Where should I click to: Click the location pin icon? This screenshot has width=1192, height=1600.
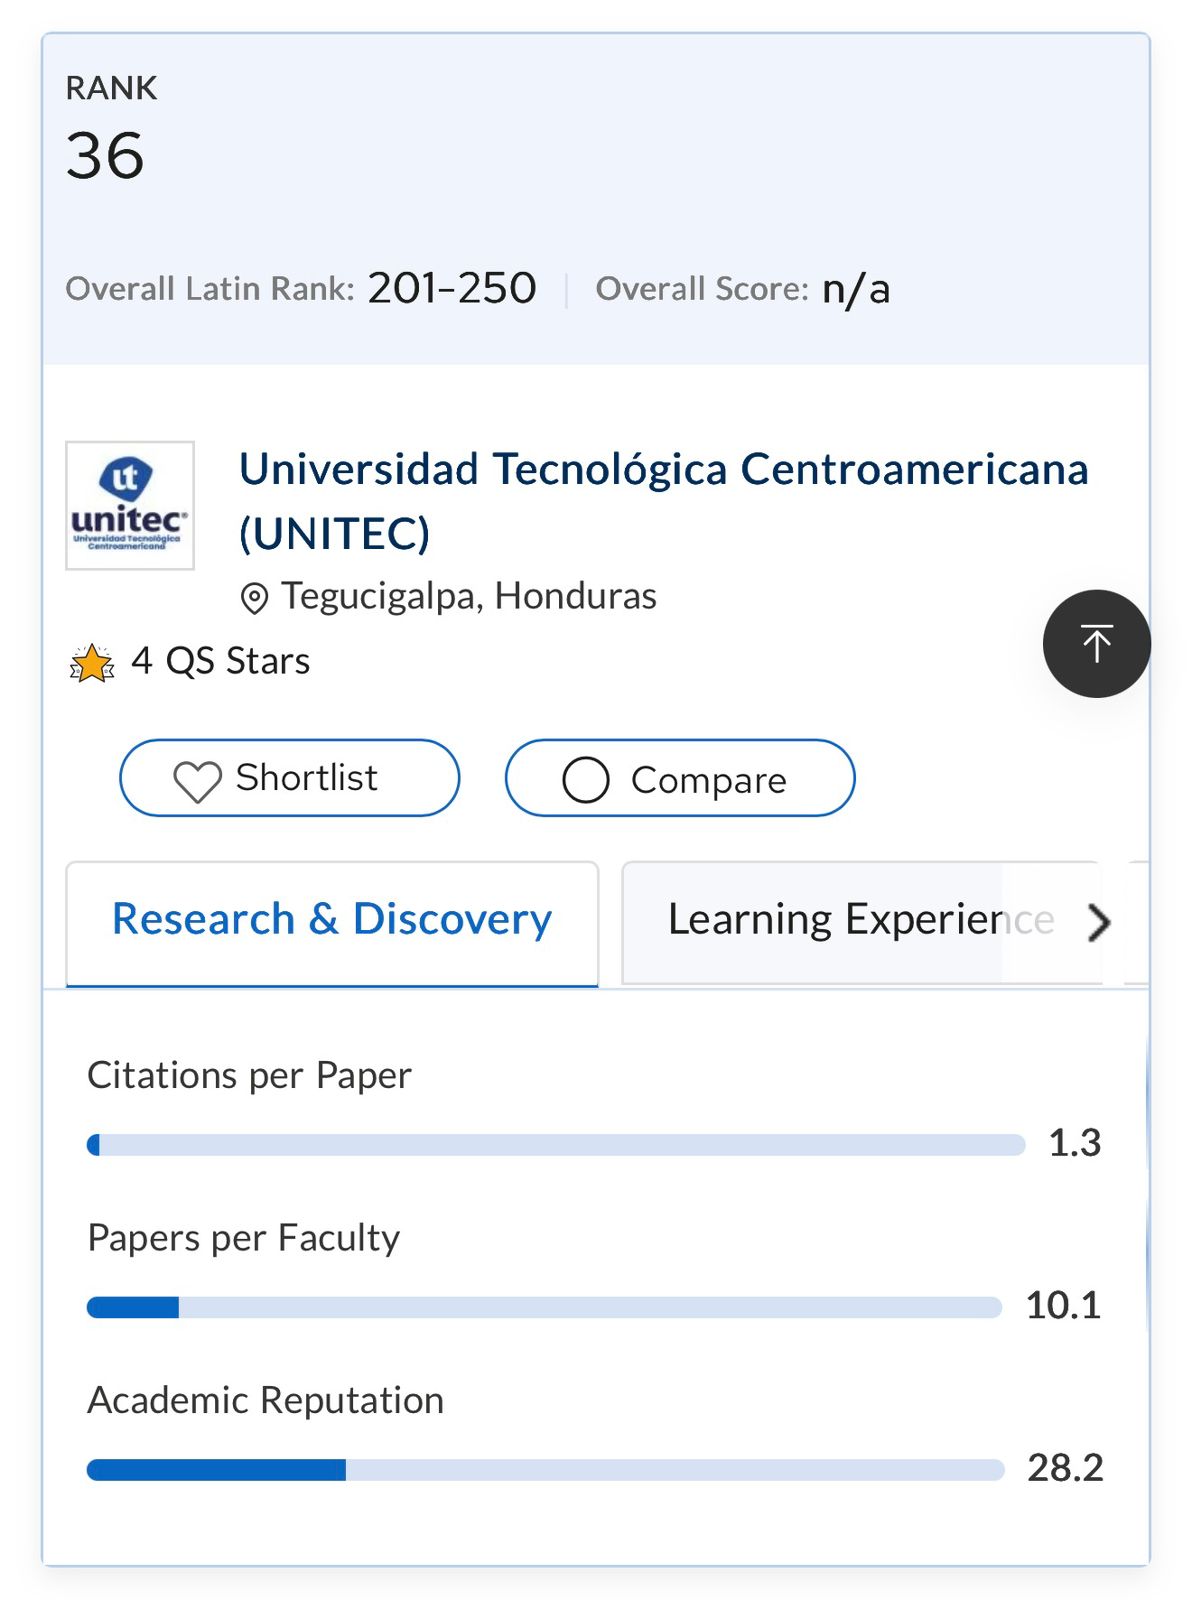pos(254,598)
